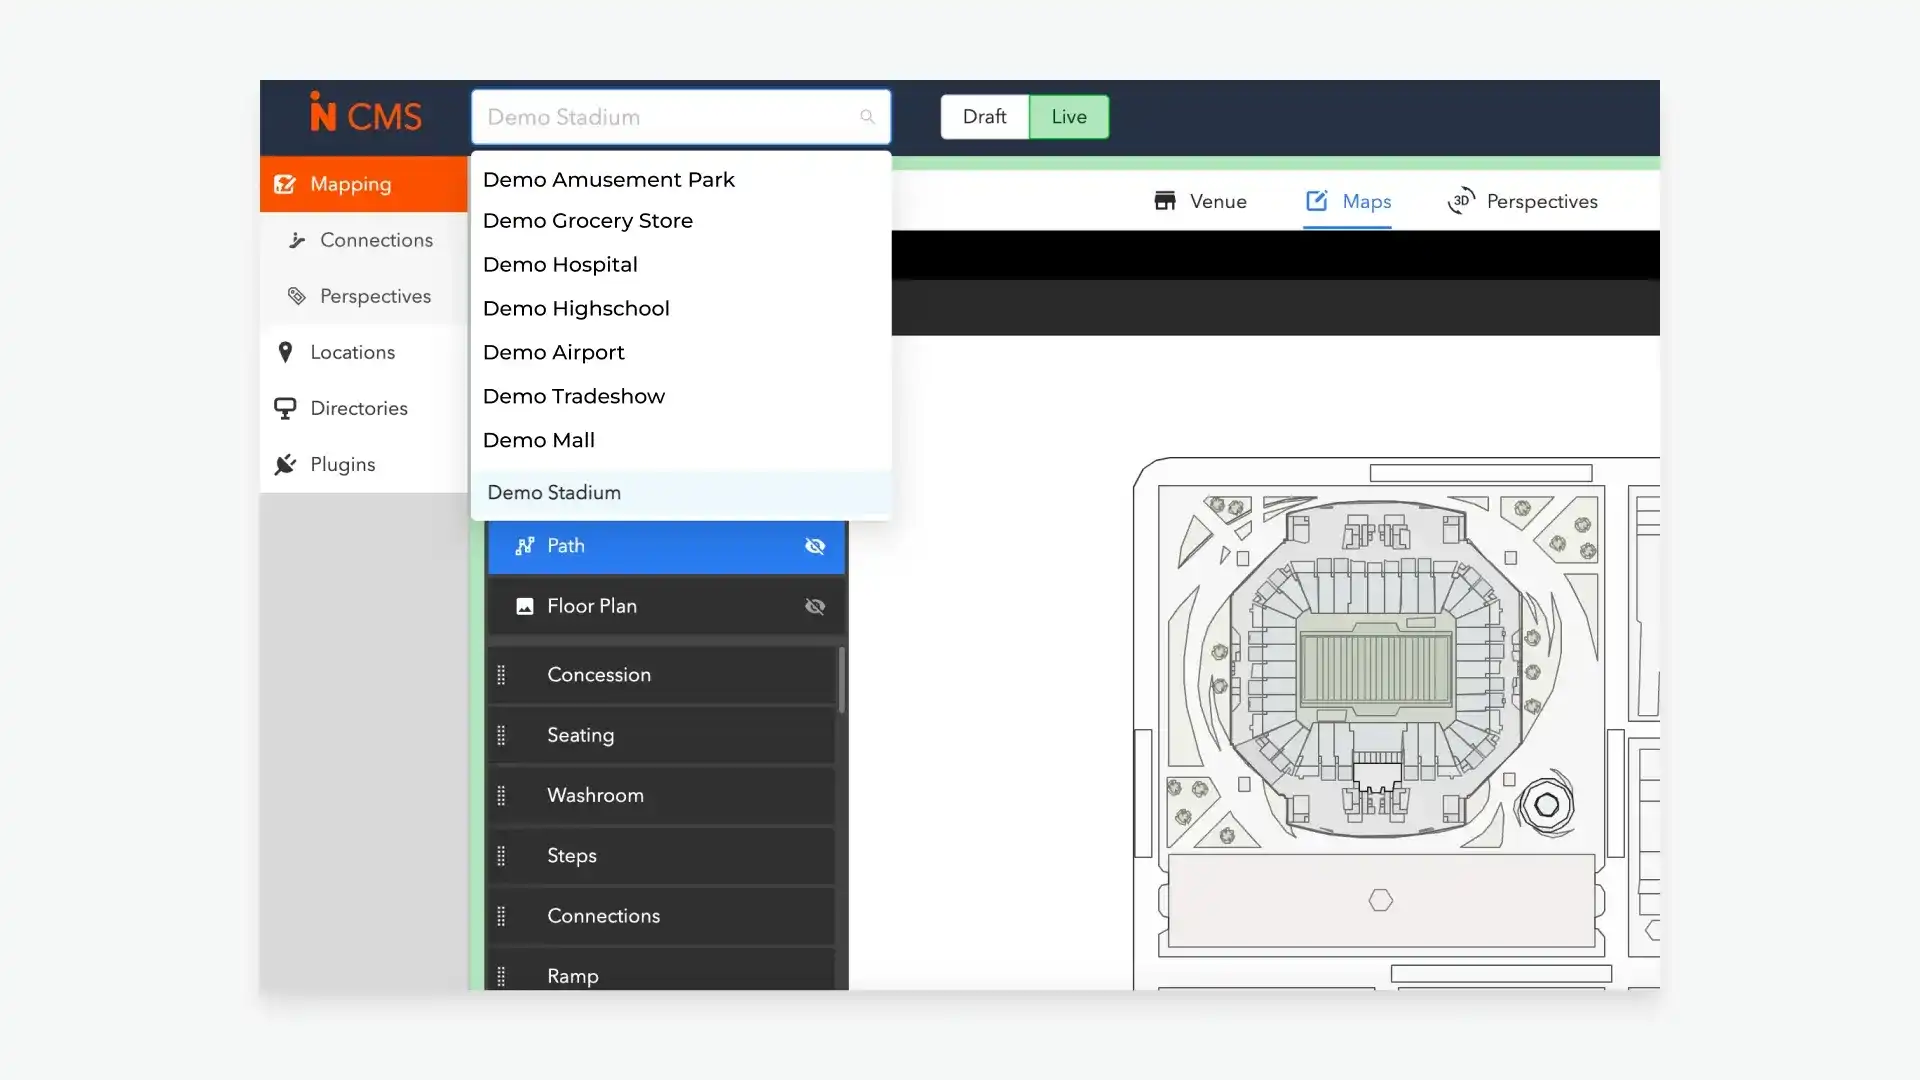The height and width of the screenshot is (1080, 1920).
Task: Pick Demo Mall from the dropdown list
Action: pos(538,440)
